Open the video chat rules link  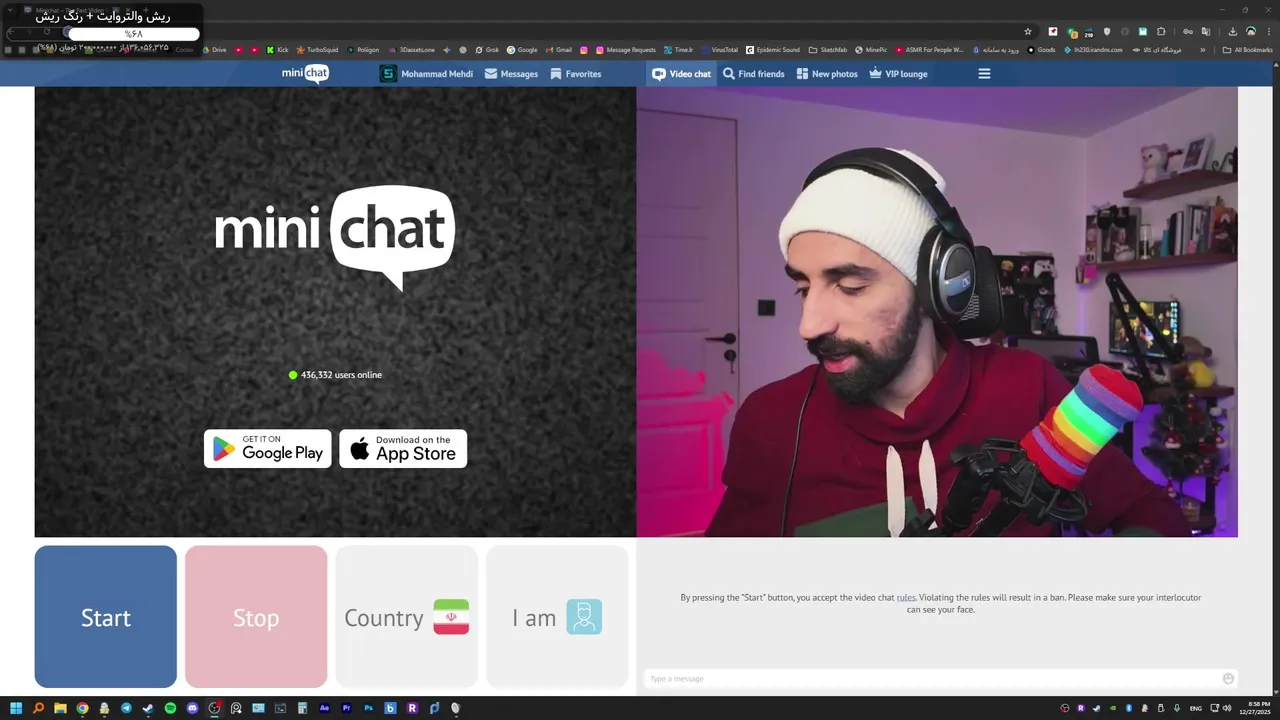(x=906, y=598)
